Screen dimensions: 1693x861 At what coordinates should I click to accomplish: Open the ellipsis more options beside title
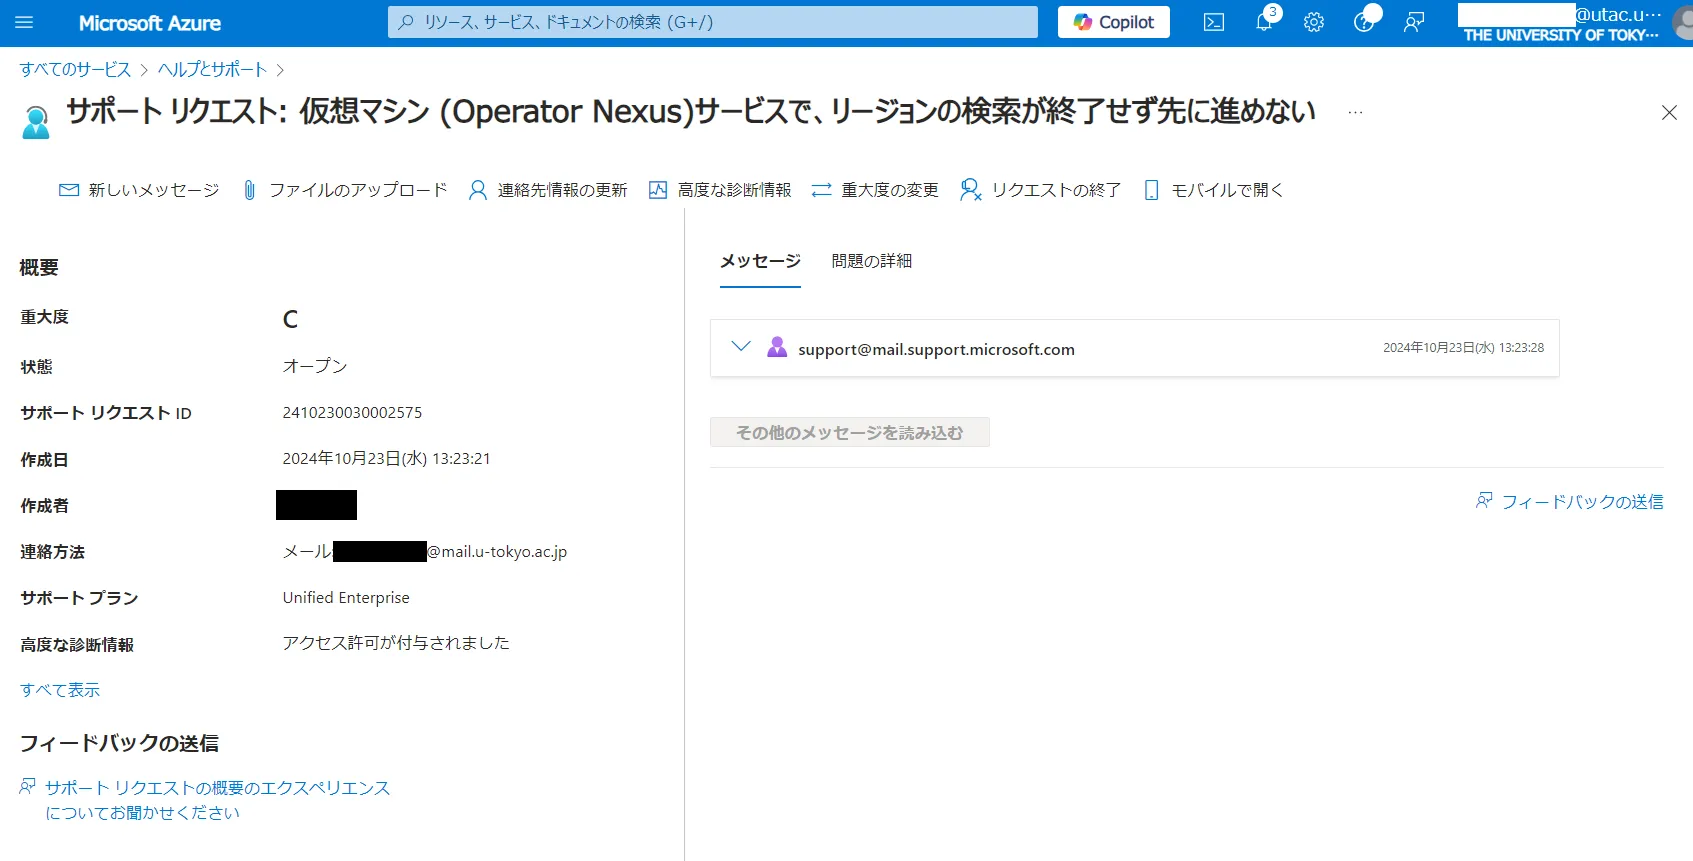click(1355, 113)
